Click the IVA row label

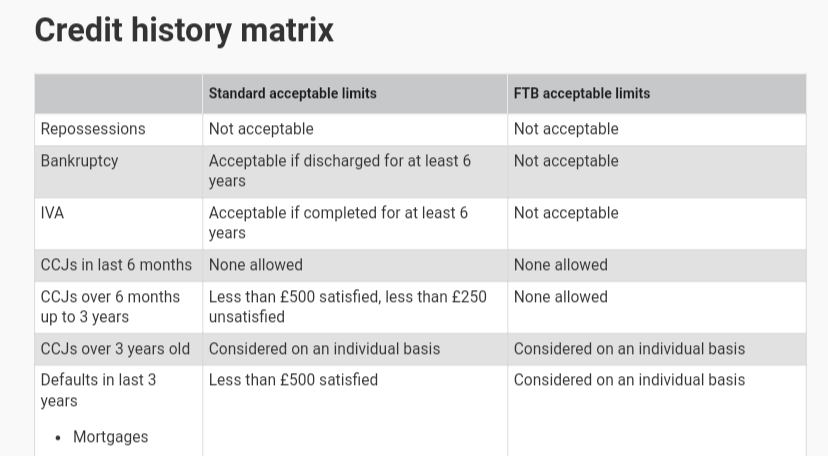(x=52, y=213)
